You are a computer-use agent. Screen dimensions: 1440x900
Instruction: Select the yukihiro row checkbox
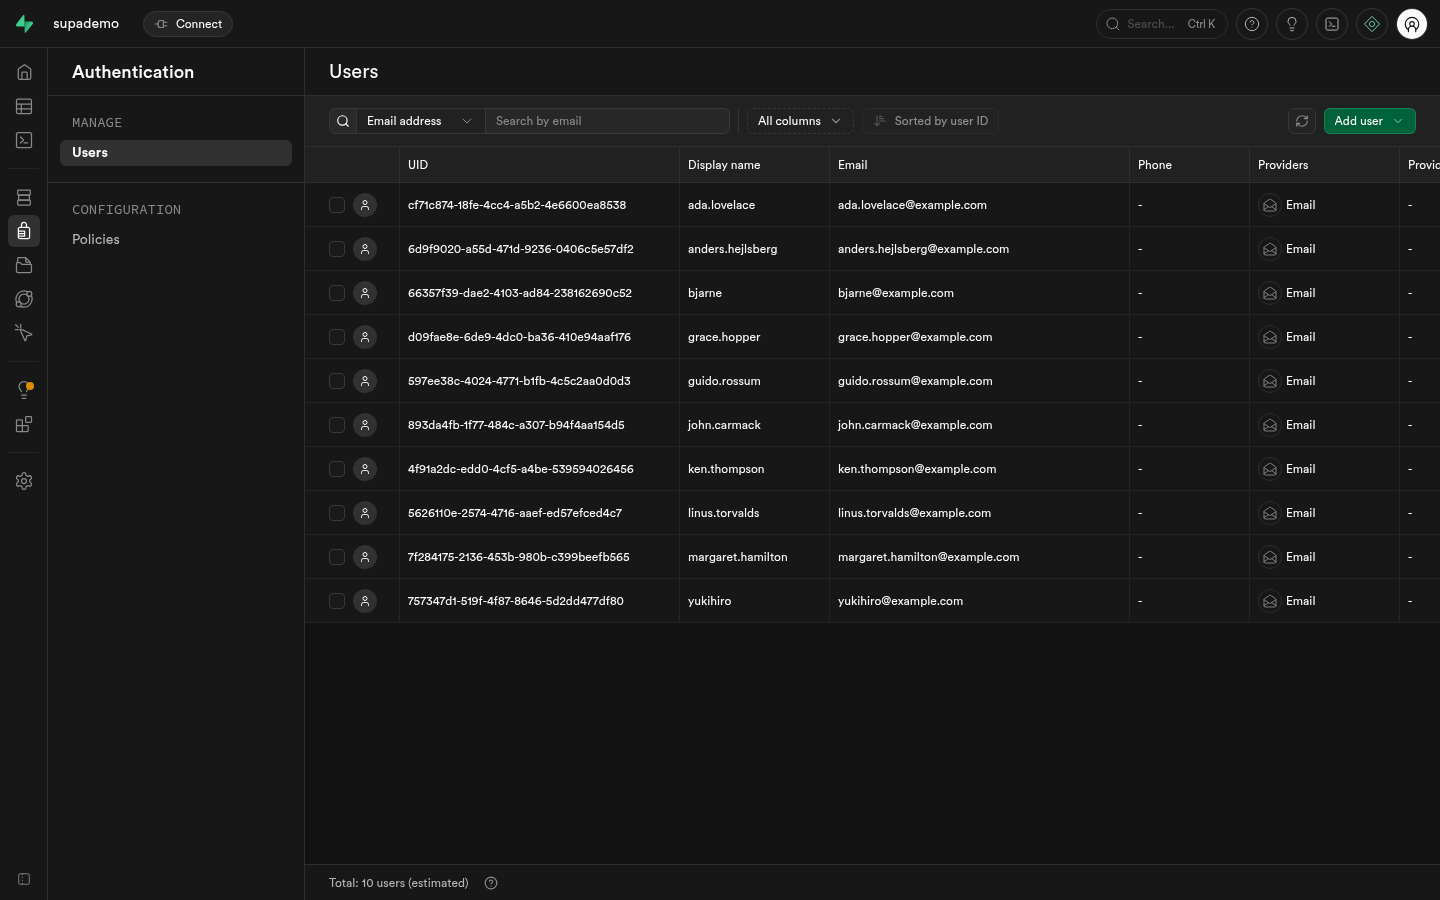pos(337,601)
